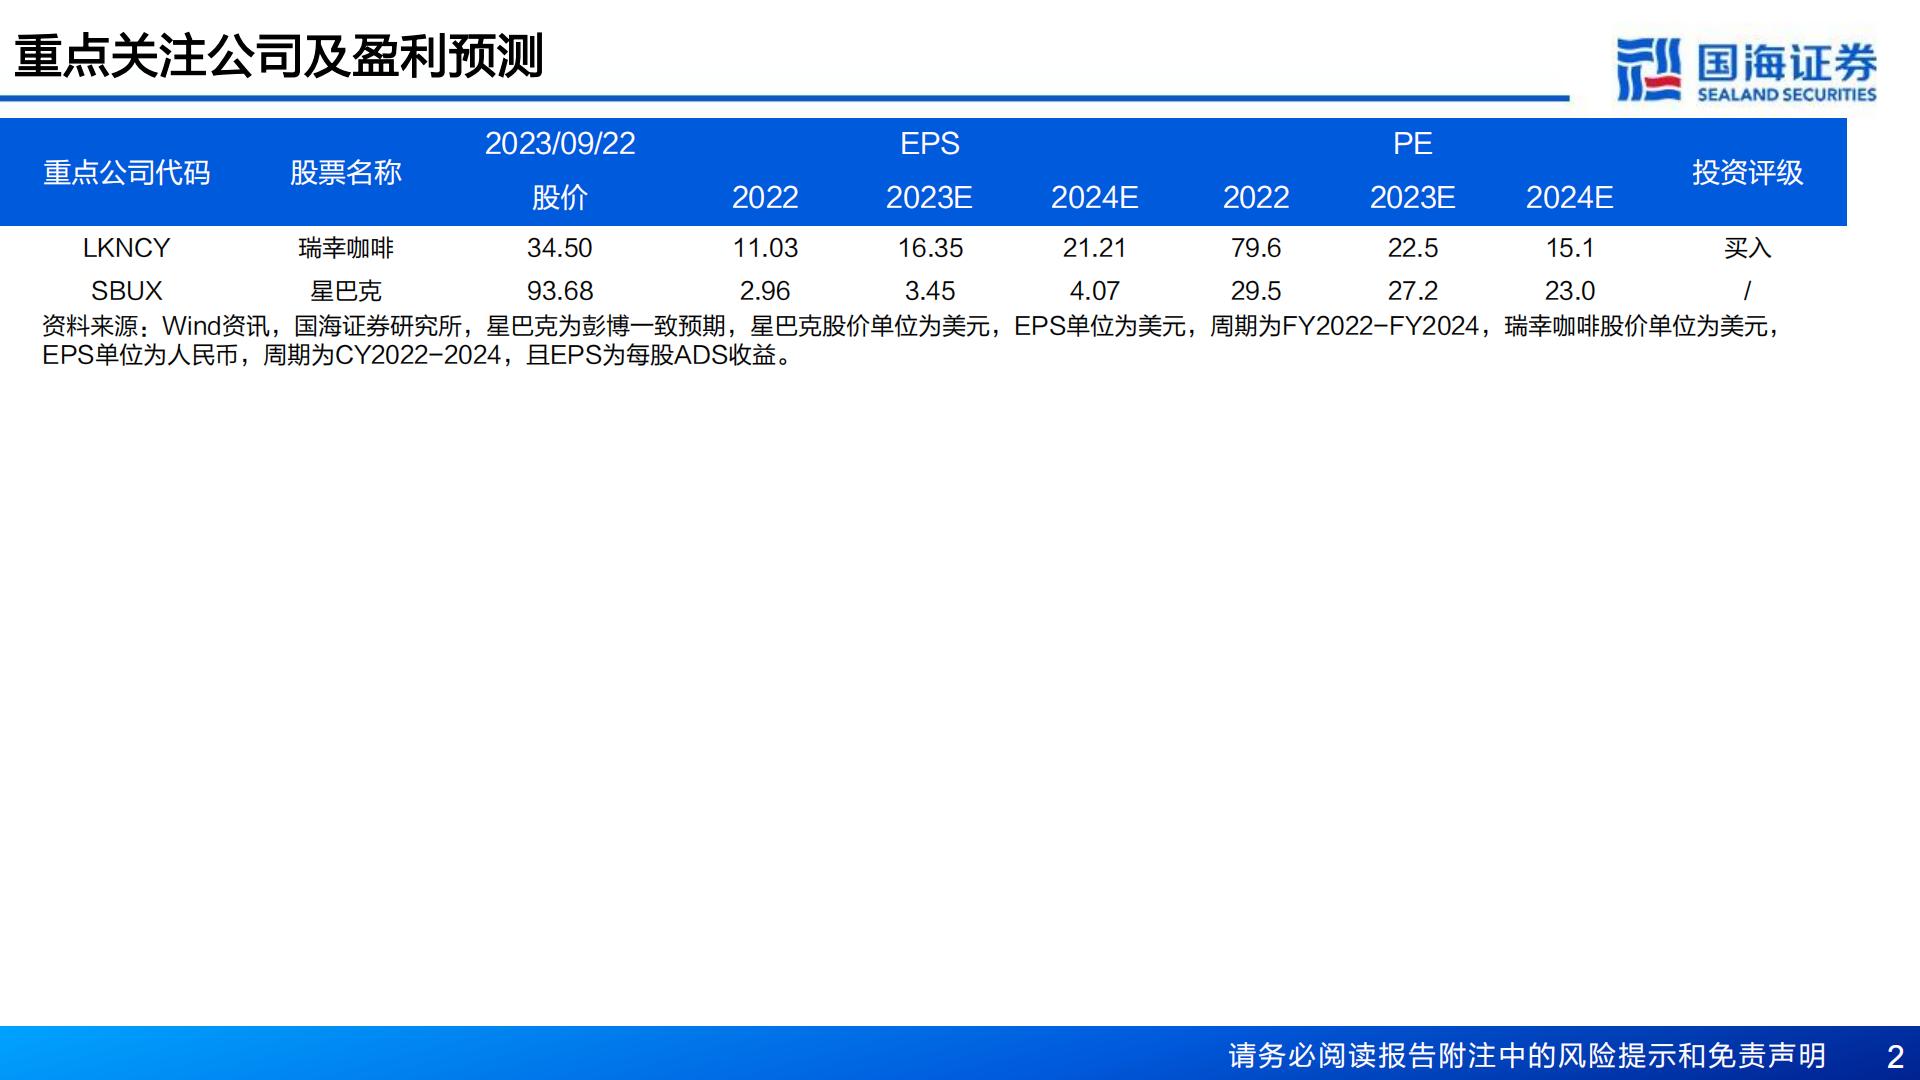Click the stock name 瑞幸咖啡
The height and width of the screenshot is (1080, 1920).
click(x=346, y=248)
